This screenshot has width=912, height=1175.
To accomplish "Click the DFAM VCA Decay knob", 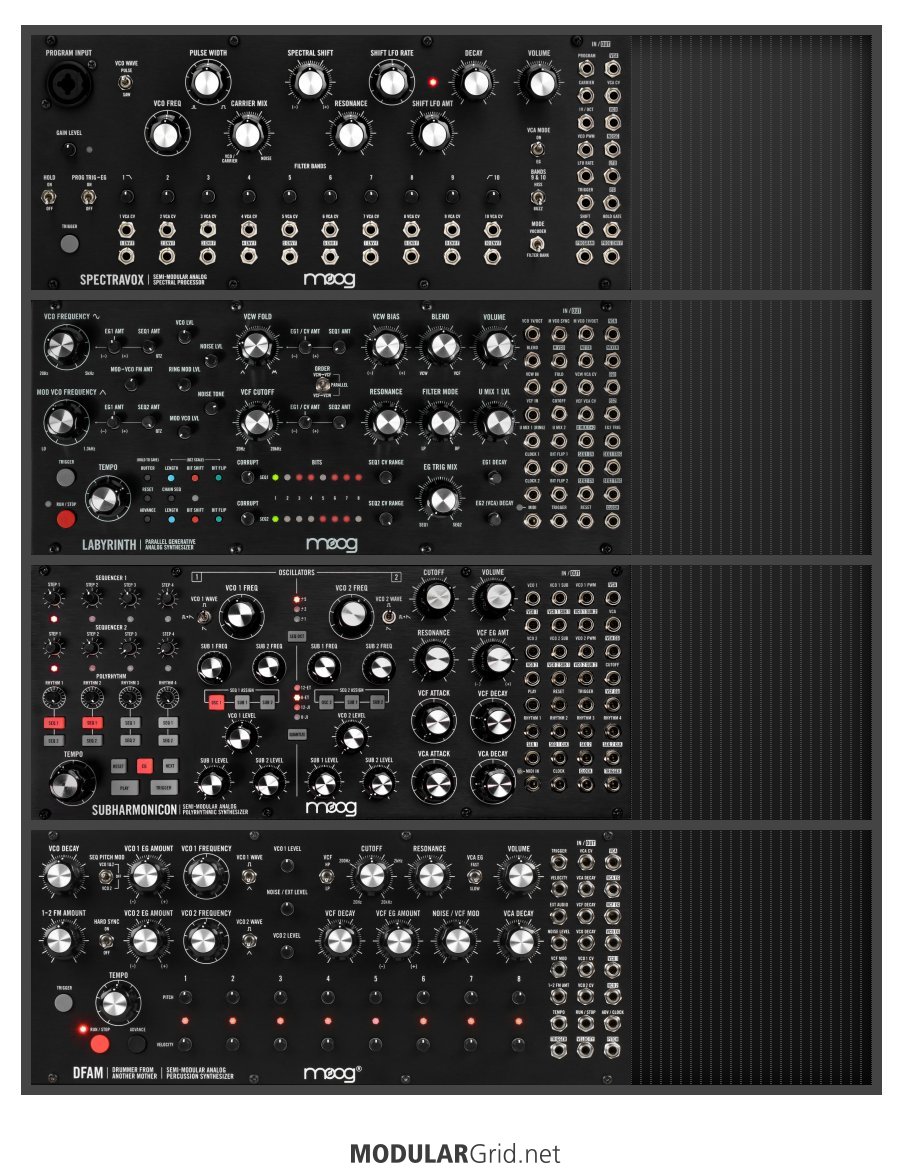I will [x=519, y=942].
